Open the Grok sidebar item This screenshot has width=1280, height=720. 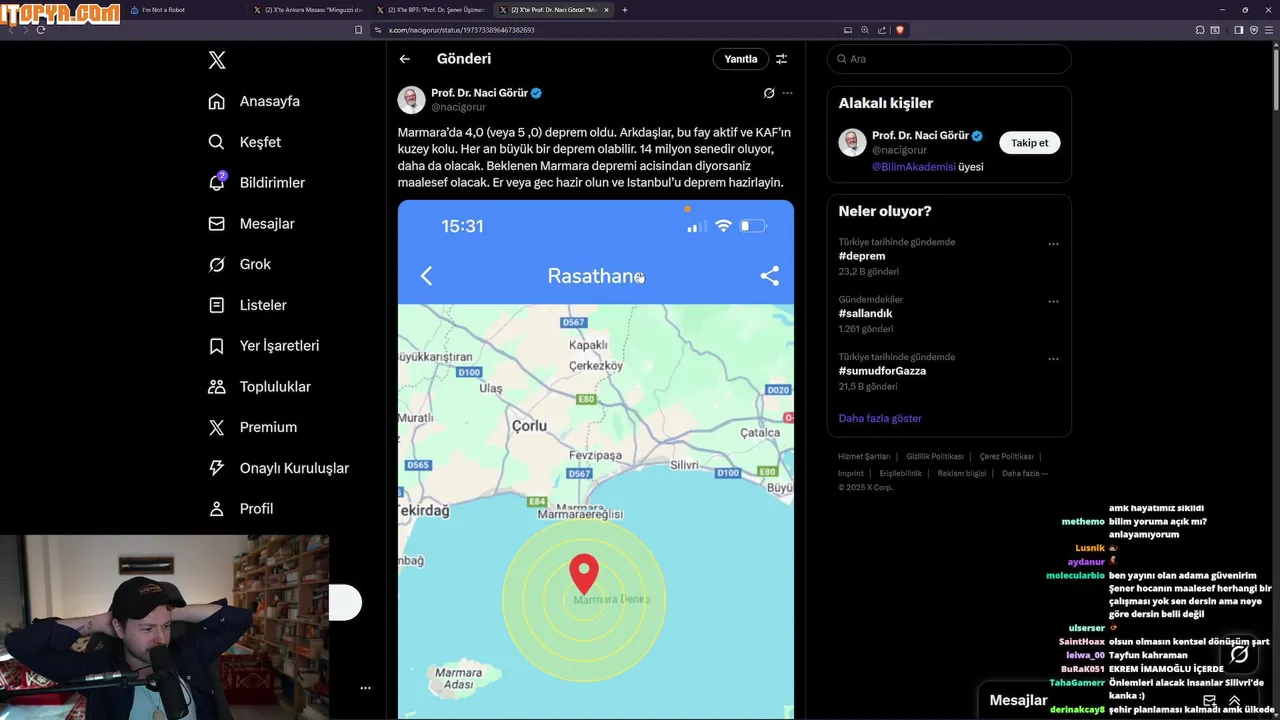coord(240,264)
